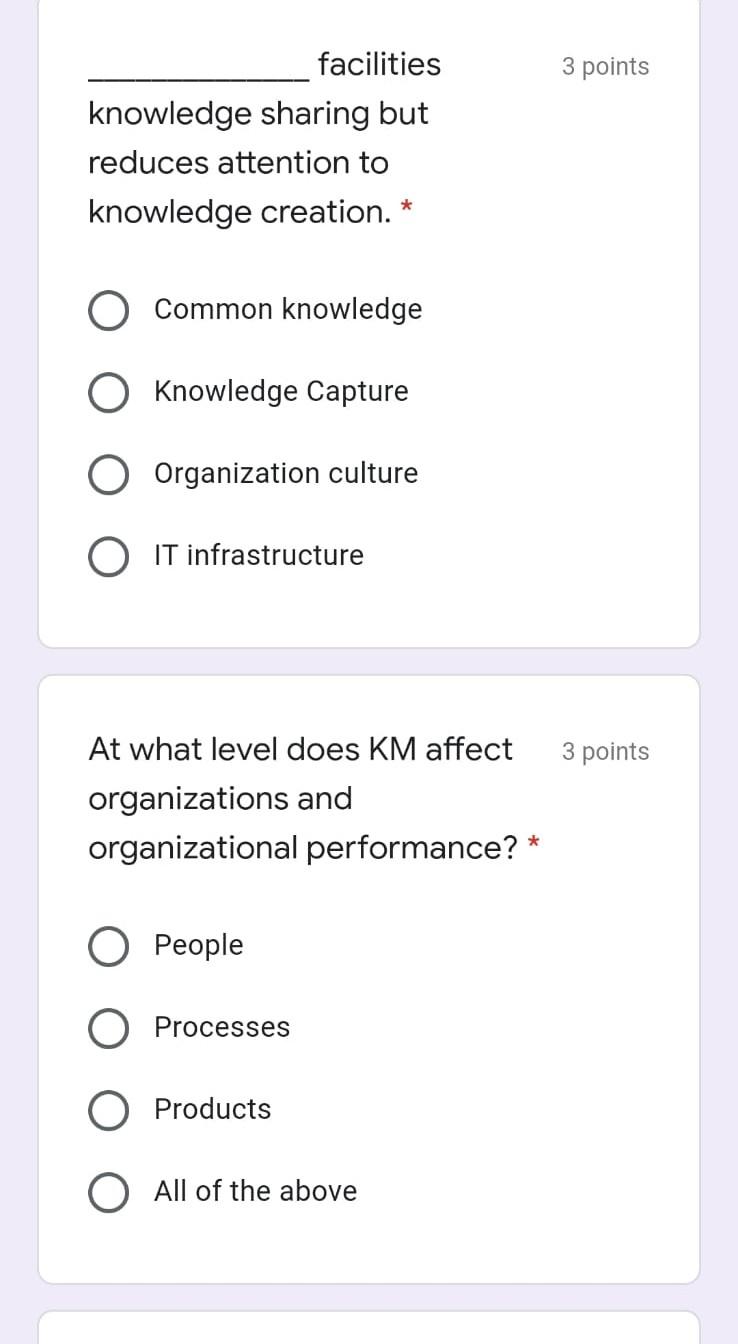Select People for the KM level question

click(x=109, y=946)
